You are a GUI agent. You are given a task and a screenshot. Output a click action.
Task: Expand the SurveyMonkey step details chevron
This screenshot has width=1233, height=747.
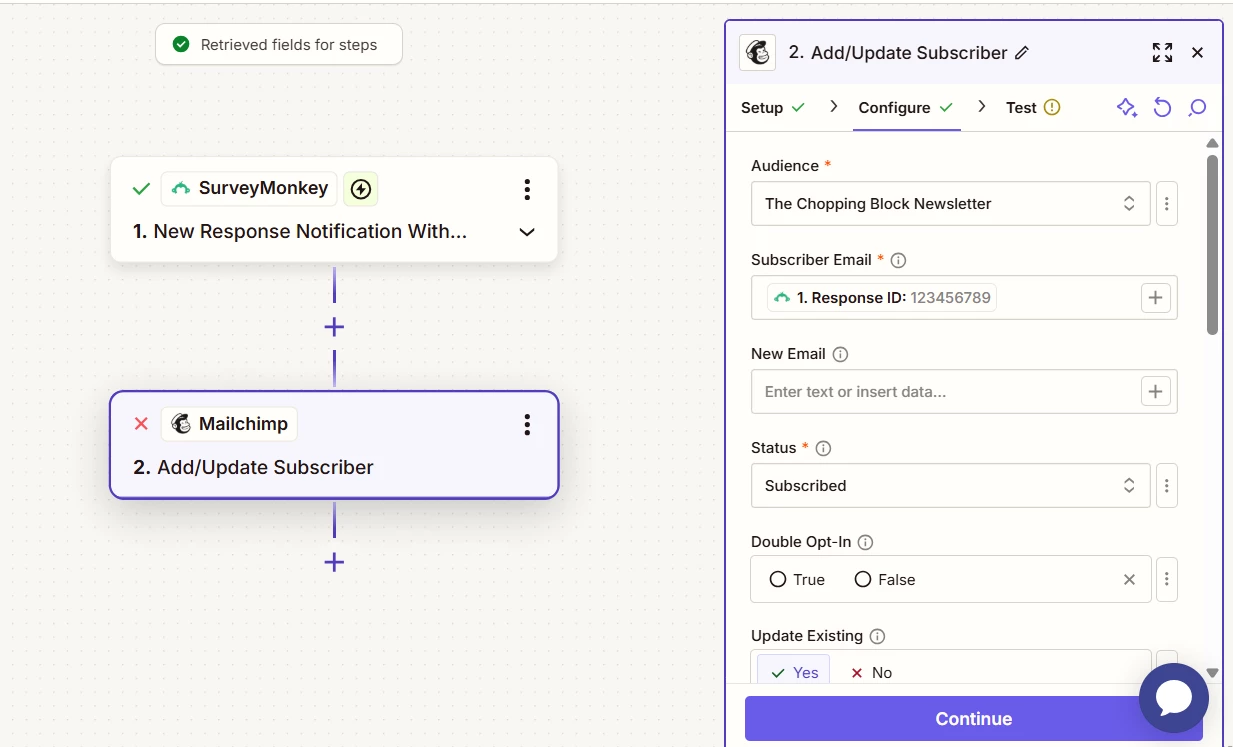tap(527, 232)
